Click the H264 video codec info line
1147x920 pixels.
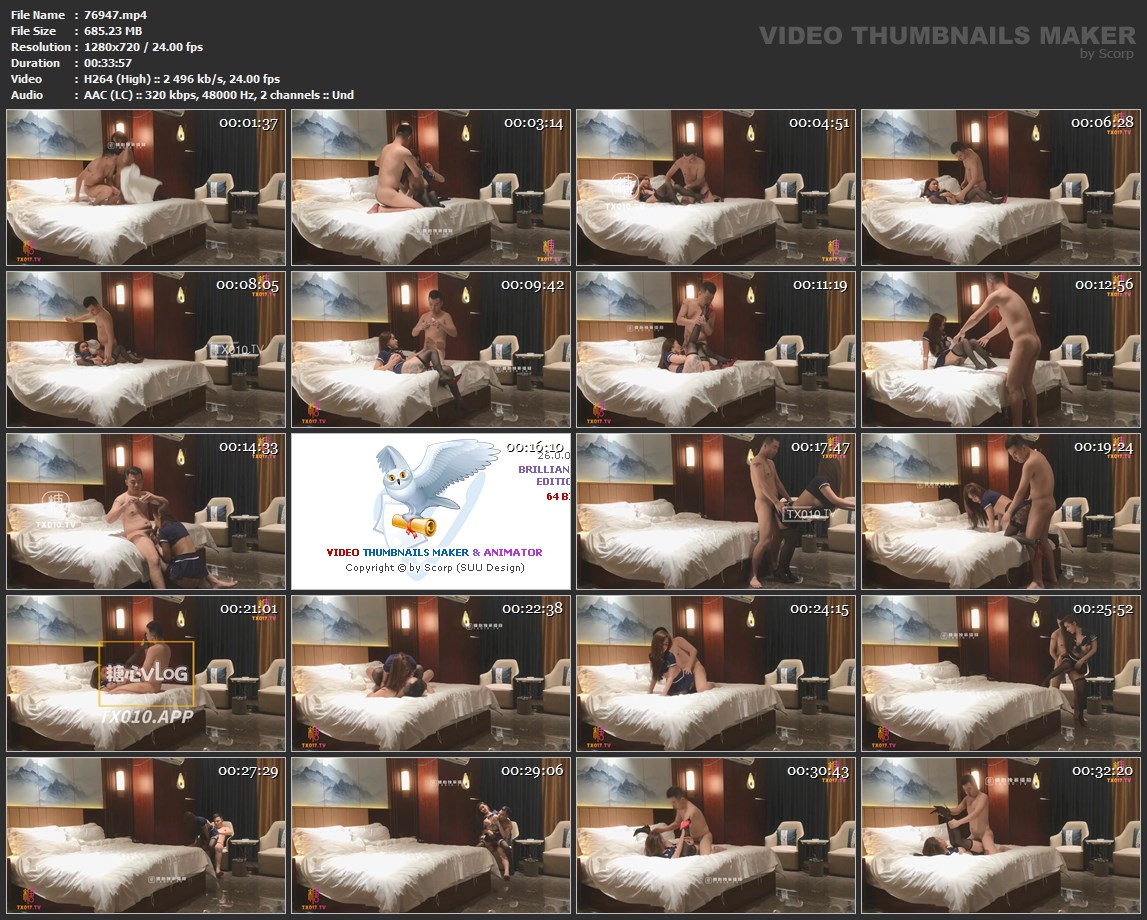coord(177,79)
